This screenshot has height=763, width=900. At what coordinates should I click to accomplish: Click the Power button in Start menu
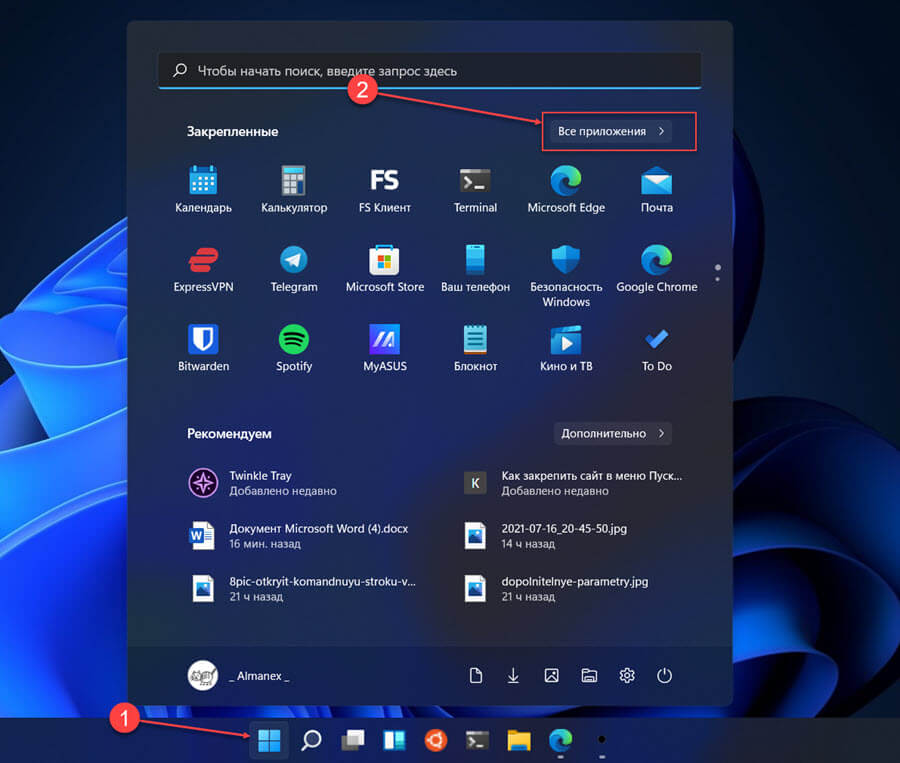pos(664,676)
